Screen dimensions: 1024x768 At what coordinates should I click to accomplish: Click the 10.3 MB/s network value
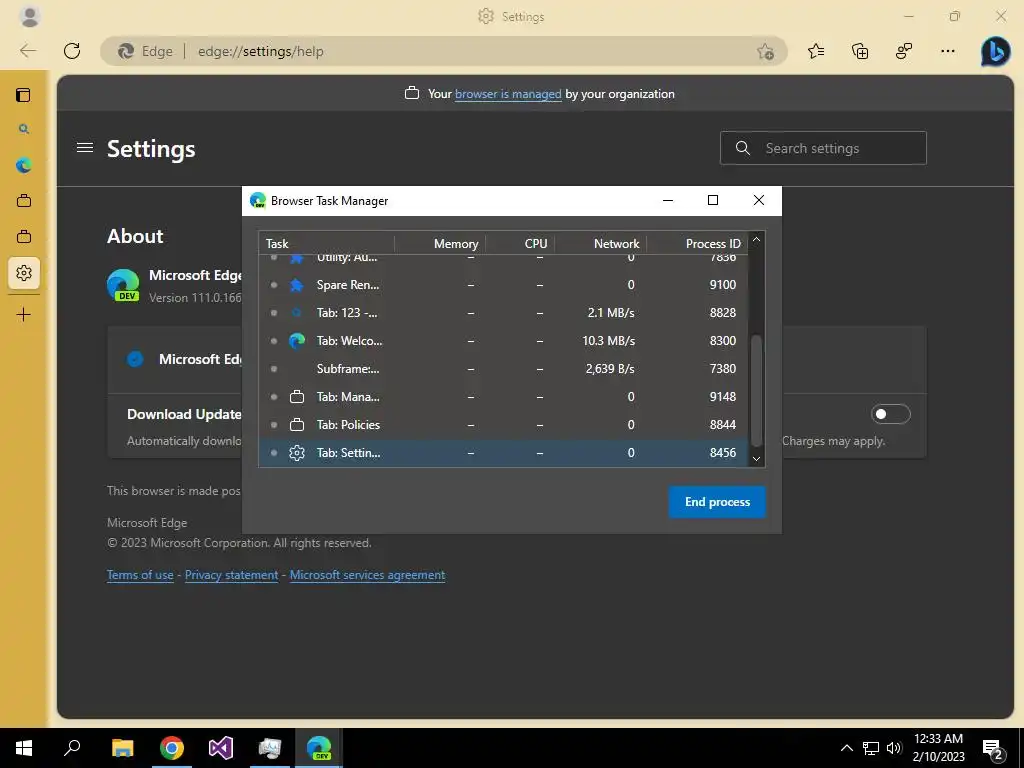coord(609,341)
